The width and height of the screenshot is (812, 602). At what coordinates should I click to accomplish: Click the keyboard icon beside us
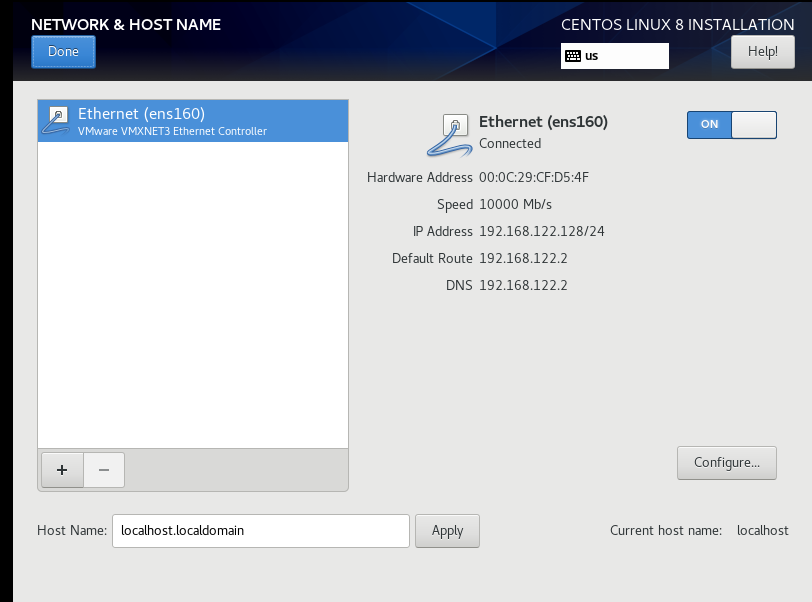[x=573, y=56]
